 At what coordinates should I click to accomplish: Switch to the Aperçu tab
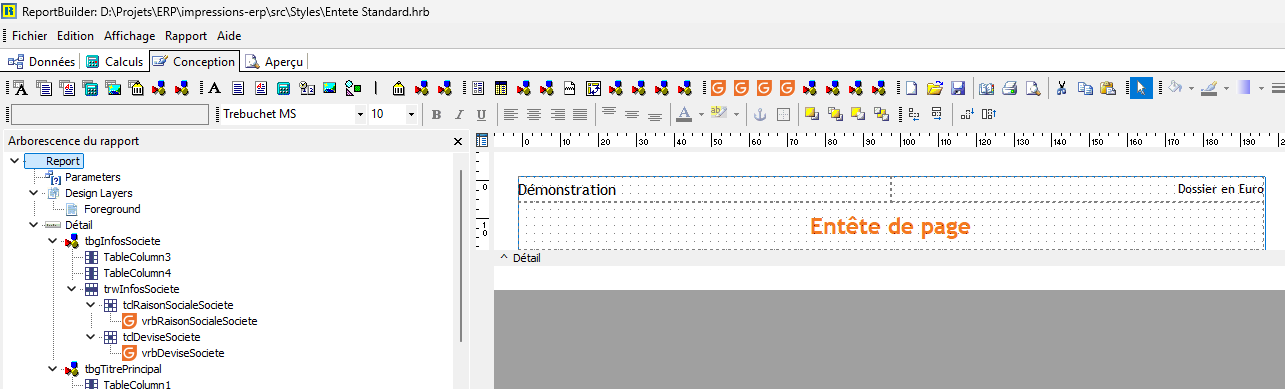275,62
